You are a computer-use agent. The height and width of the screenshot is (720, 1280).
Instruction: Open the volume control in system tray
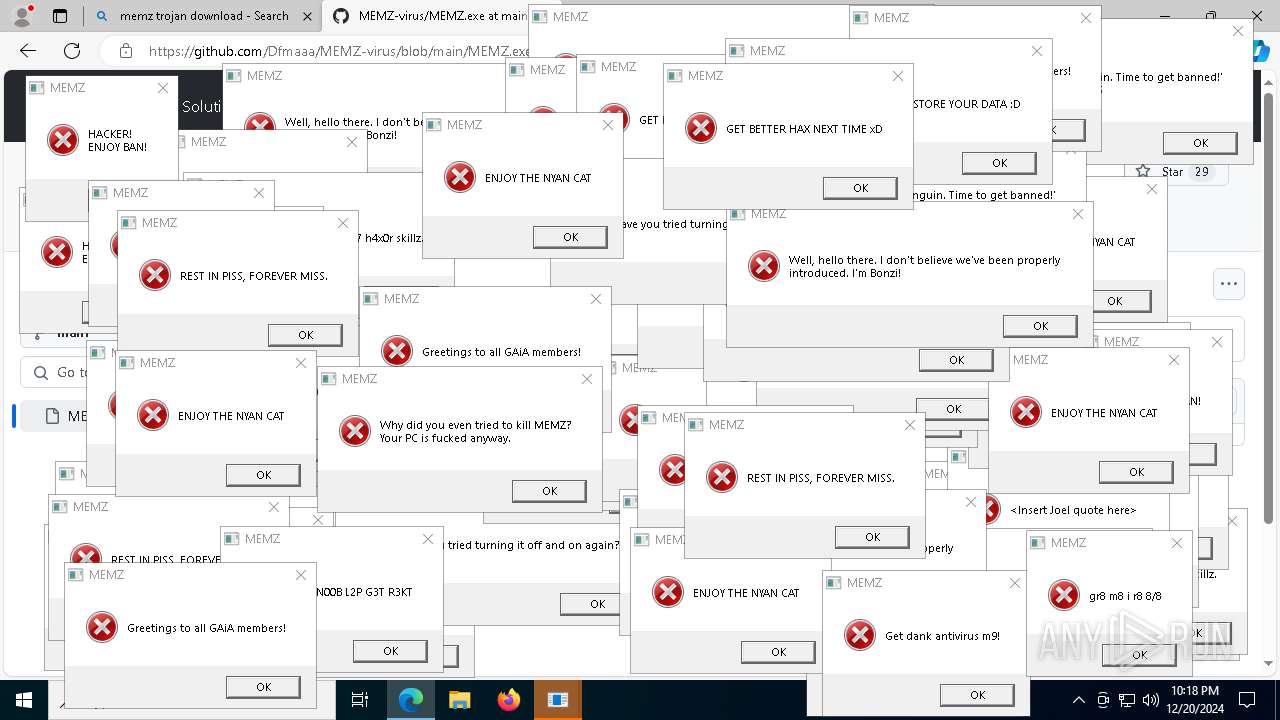(1151, 700)
